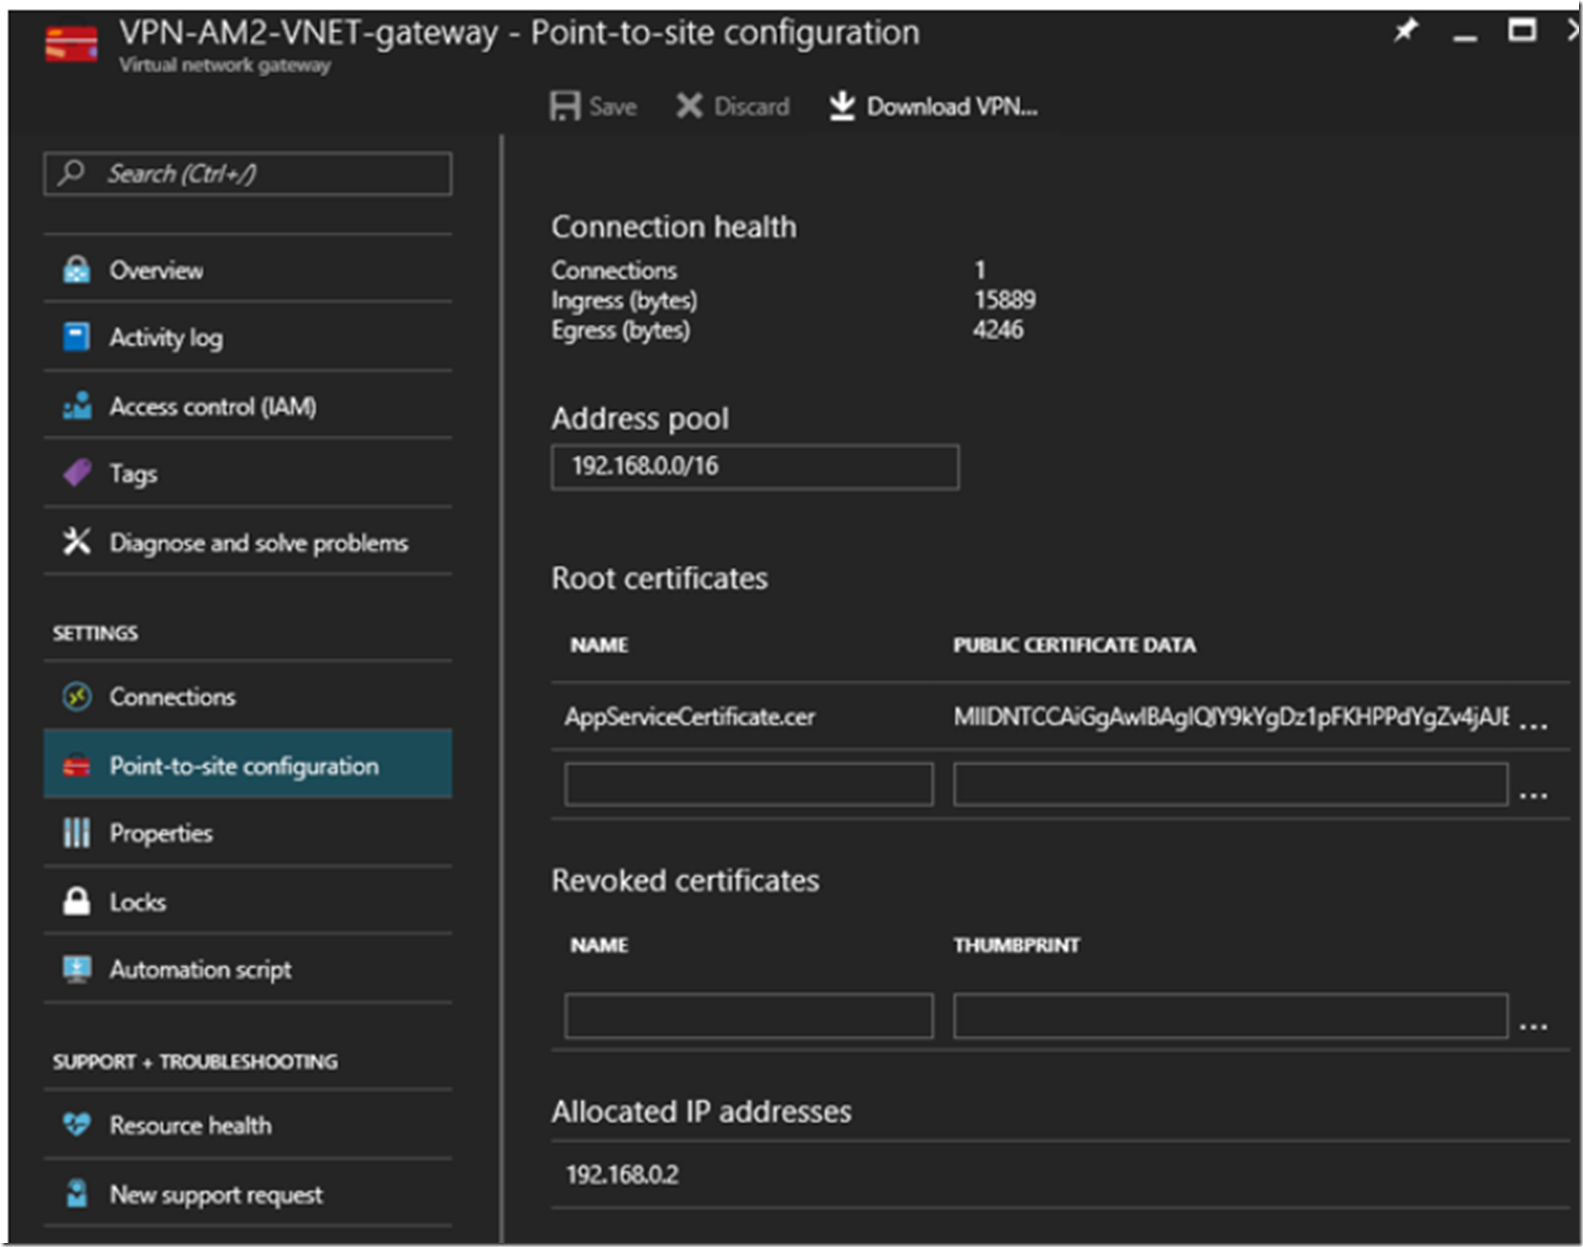Click the THUMBPRINT column header
Screen dimensions: 1583x1247
click(x=1016, y=945)
